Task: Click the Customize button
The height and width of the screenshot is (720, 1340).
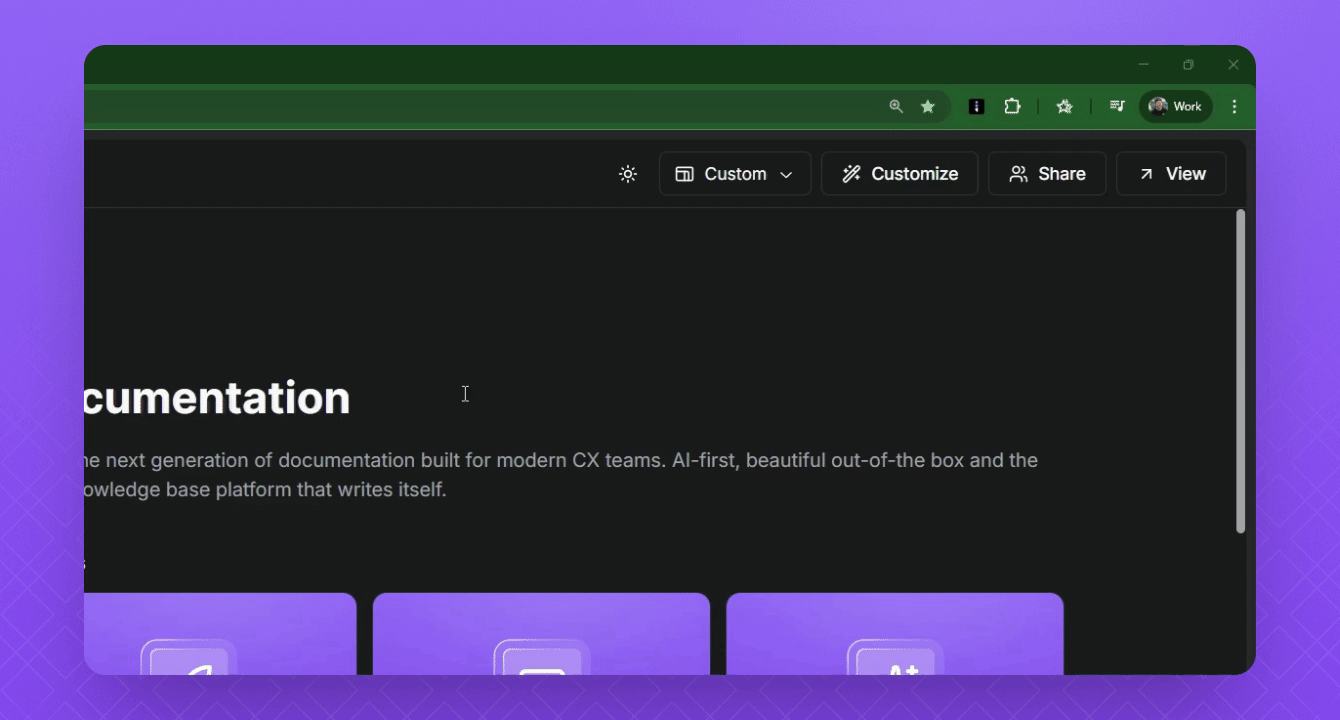Action: pos(900,174)
